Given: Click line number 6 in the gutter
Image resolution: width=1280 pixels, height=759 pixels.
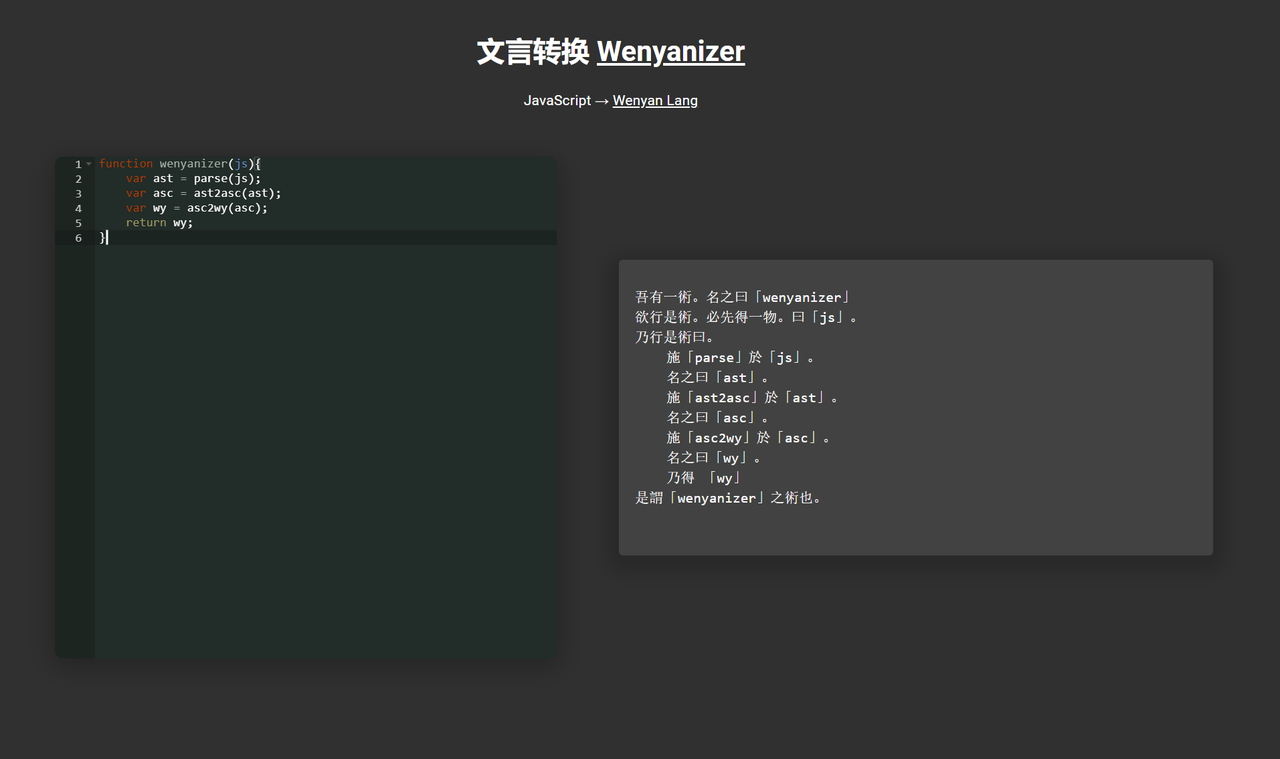Looking at the screenshot, I should (x=78, y=238).
